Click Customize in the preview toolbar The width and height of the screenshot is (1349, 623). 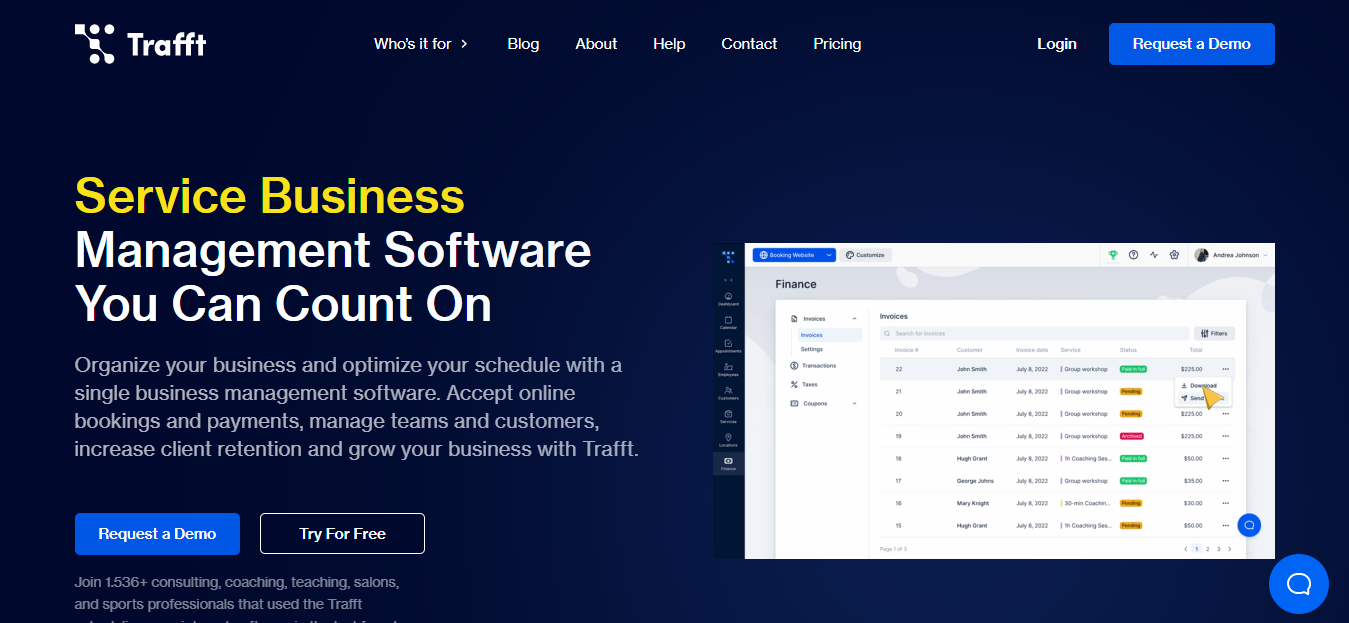[865, 255]
